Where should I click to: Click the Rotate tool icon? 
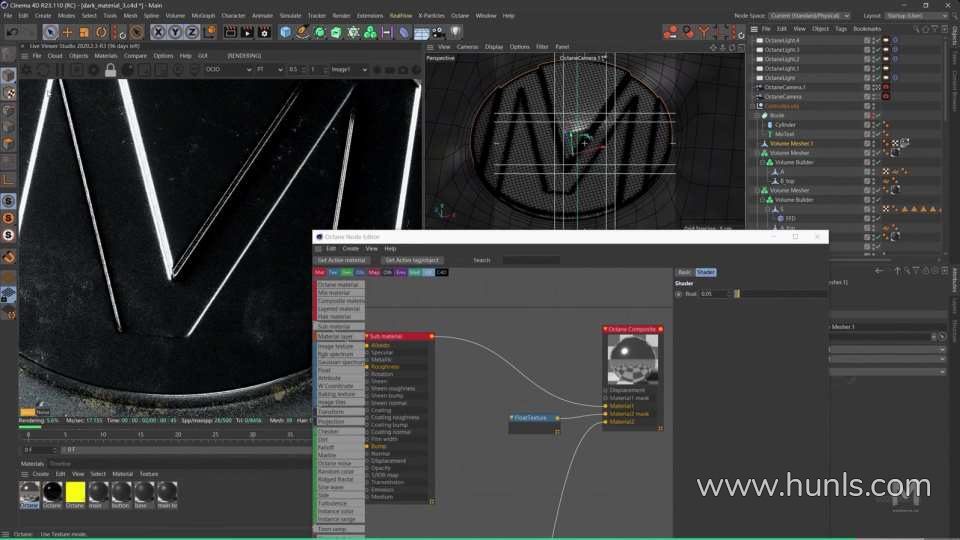click(x=101, y=32)
